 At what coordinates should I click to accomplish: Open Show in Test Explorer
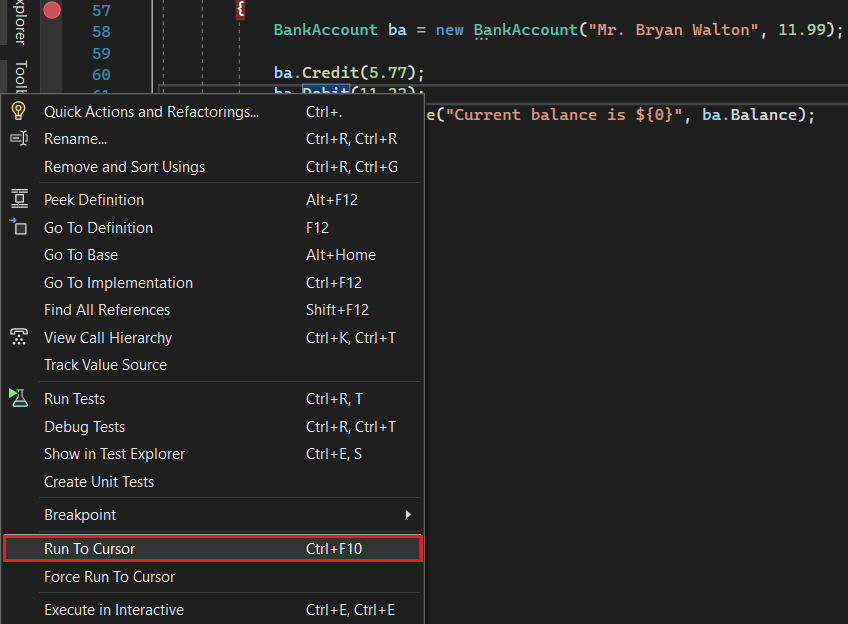(x=114, y=454)
